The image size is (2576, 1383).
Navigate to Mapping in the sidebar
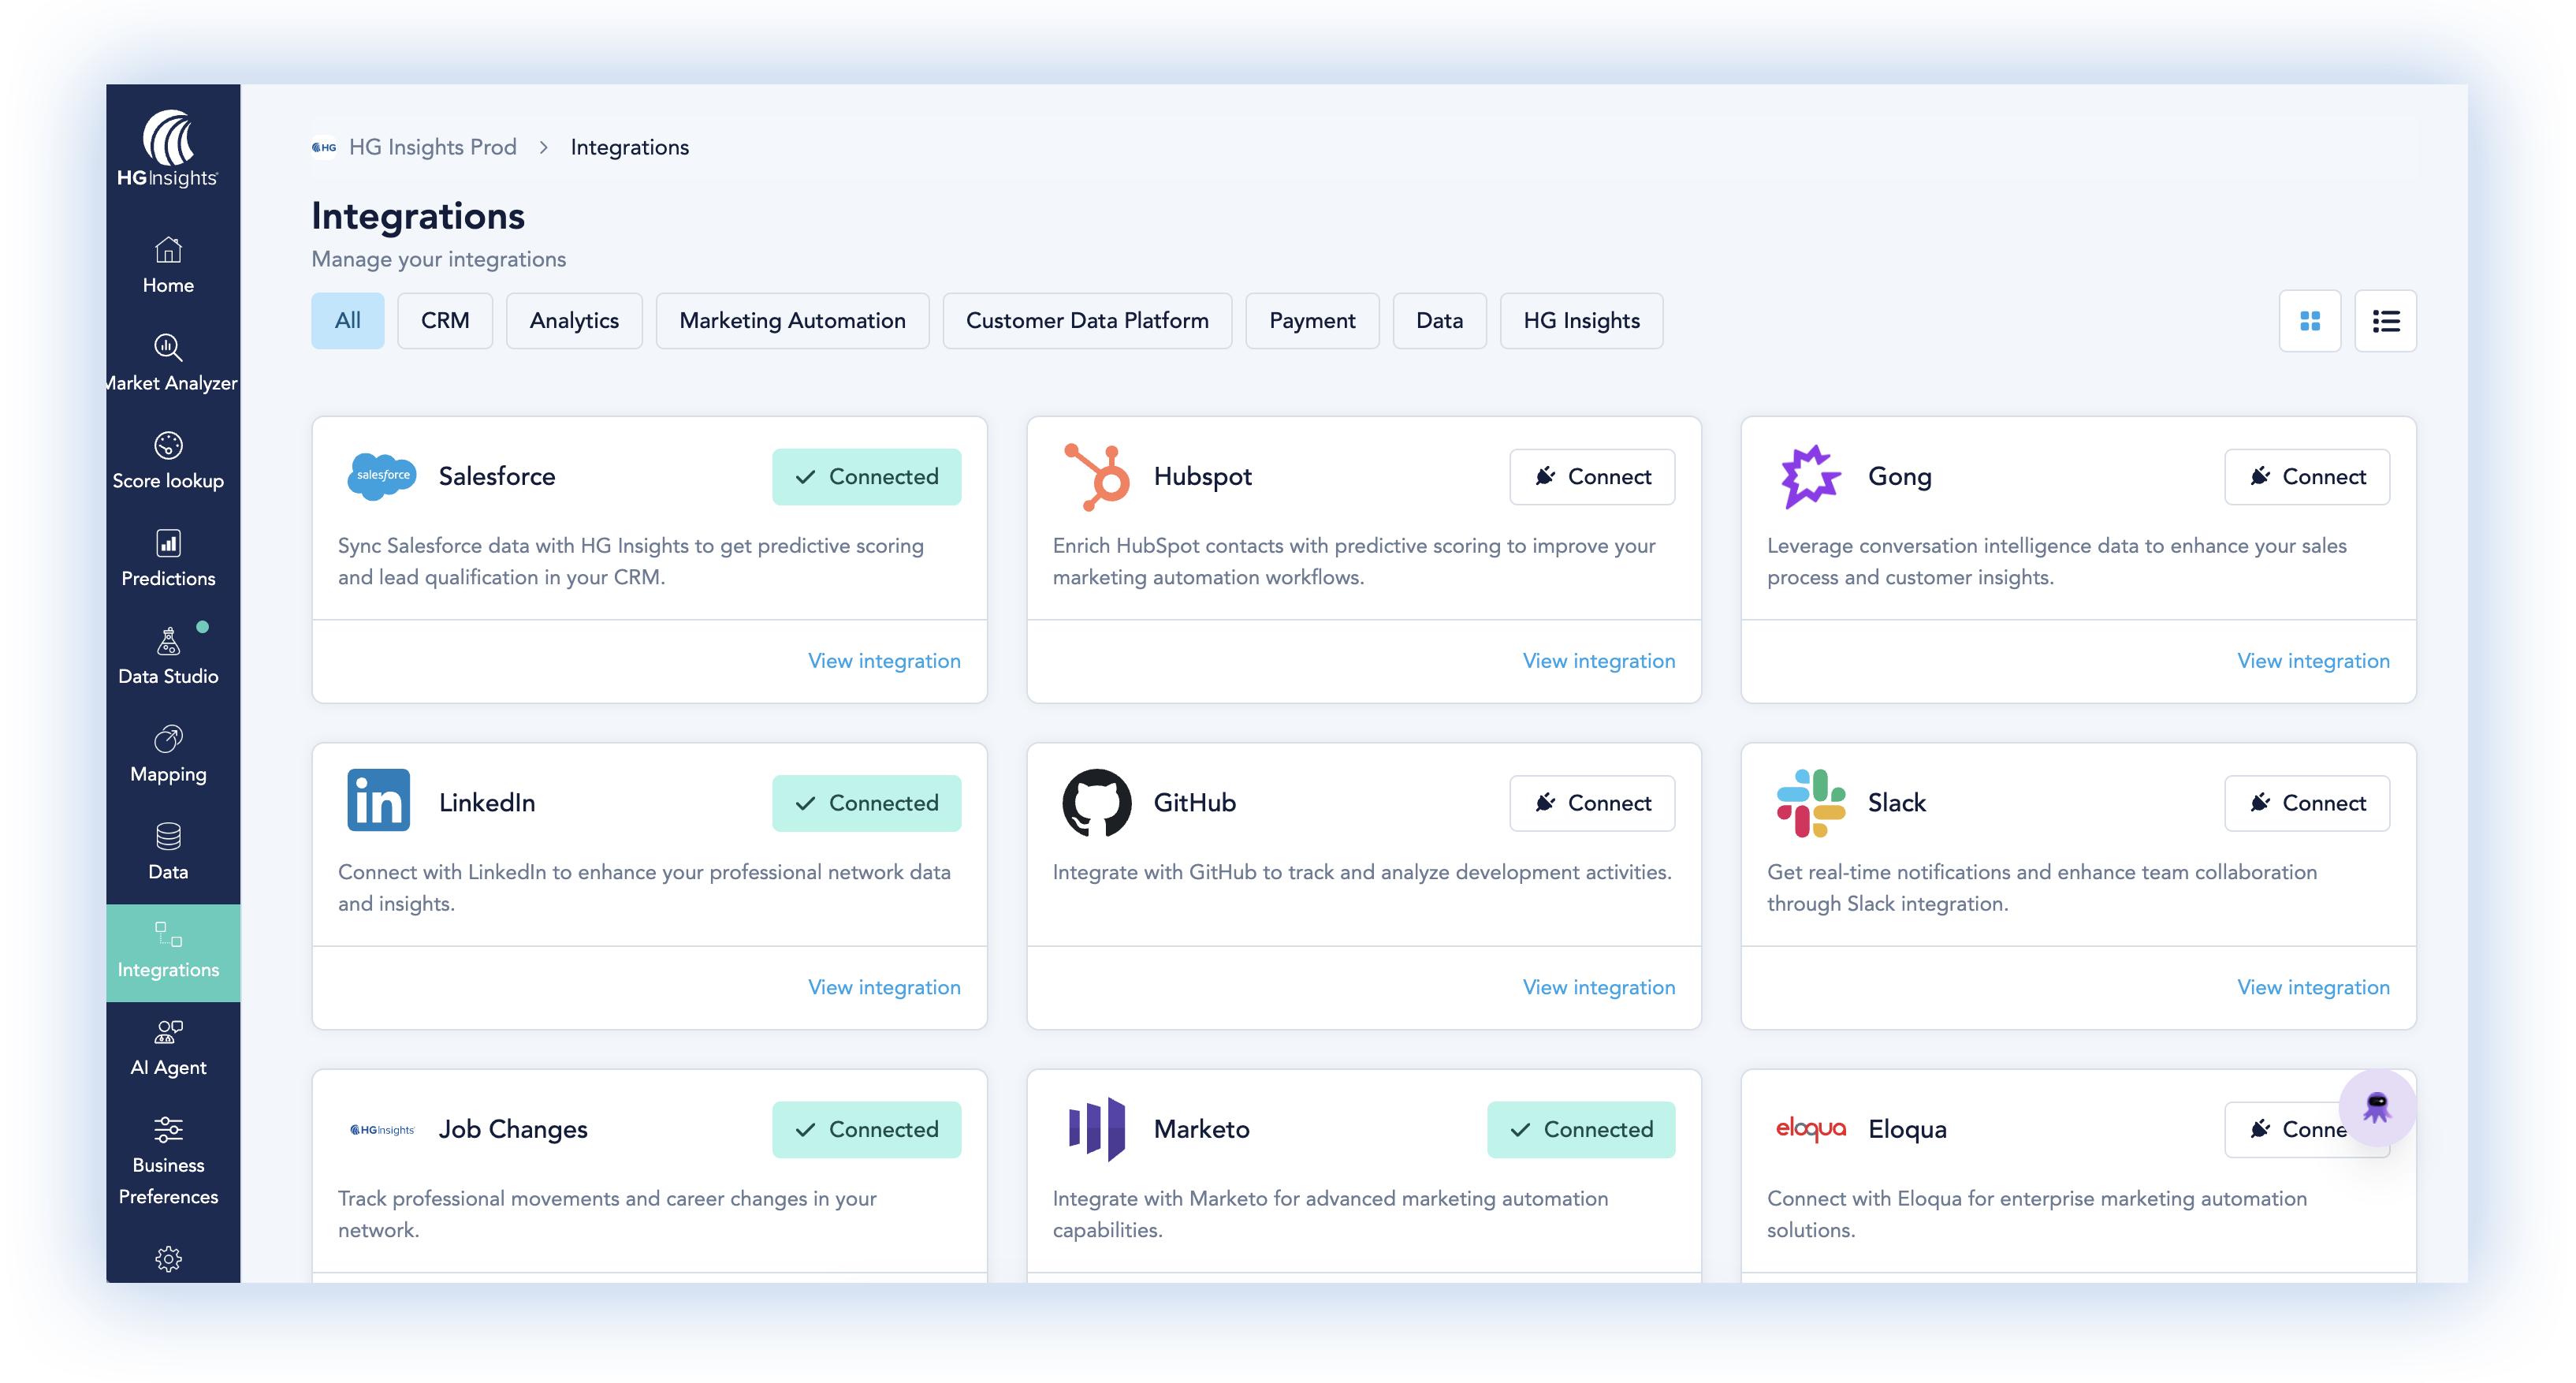click(168, 755)
